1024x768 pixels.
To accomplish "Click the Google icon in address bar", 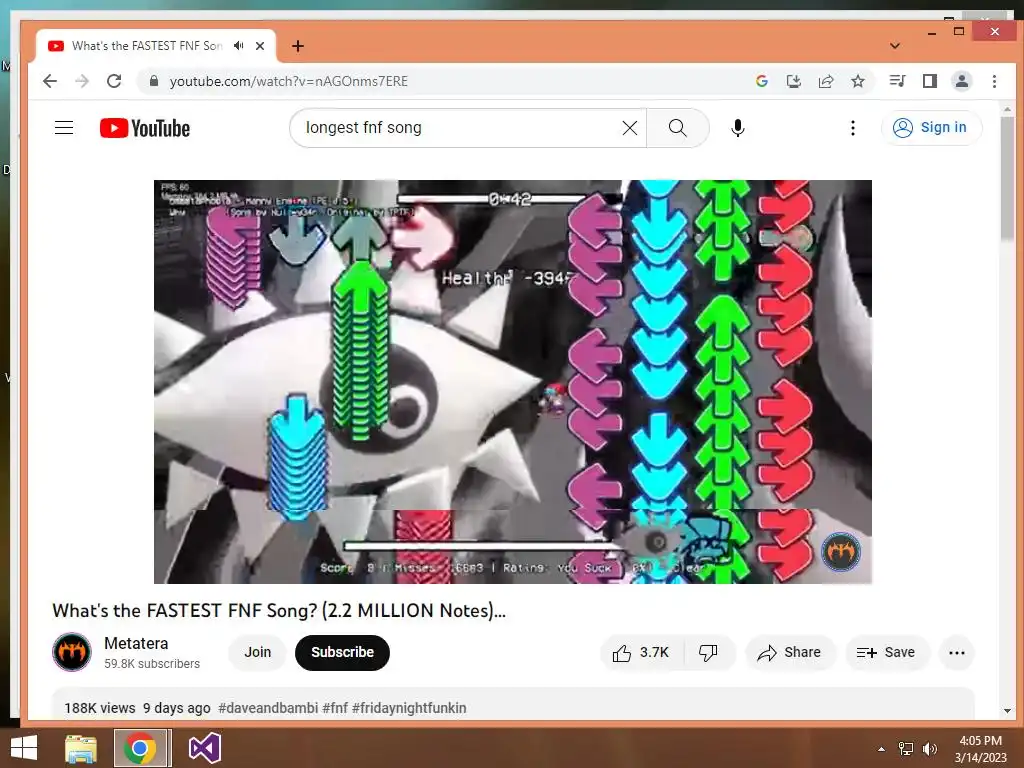I will point(761,81).
